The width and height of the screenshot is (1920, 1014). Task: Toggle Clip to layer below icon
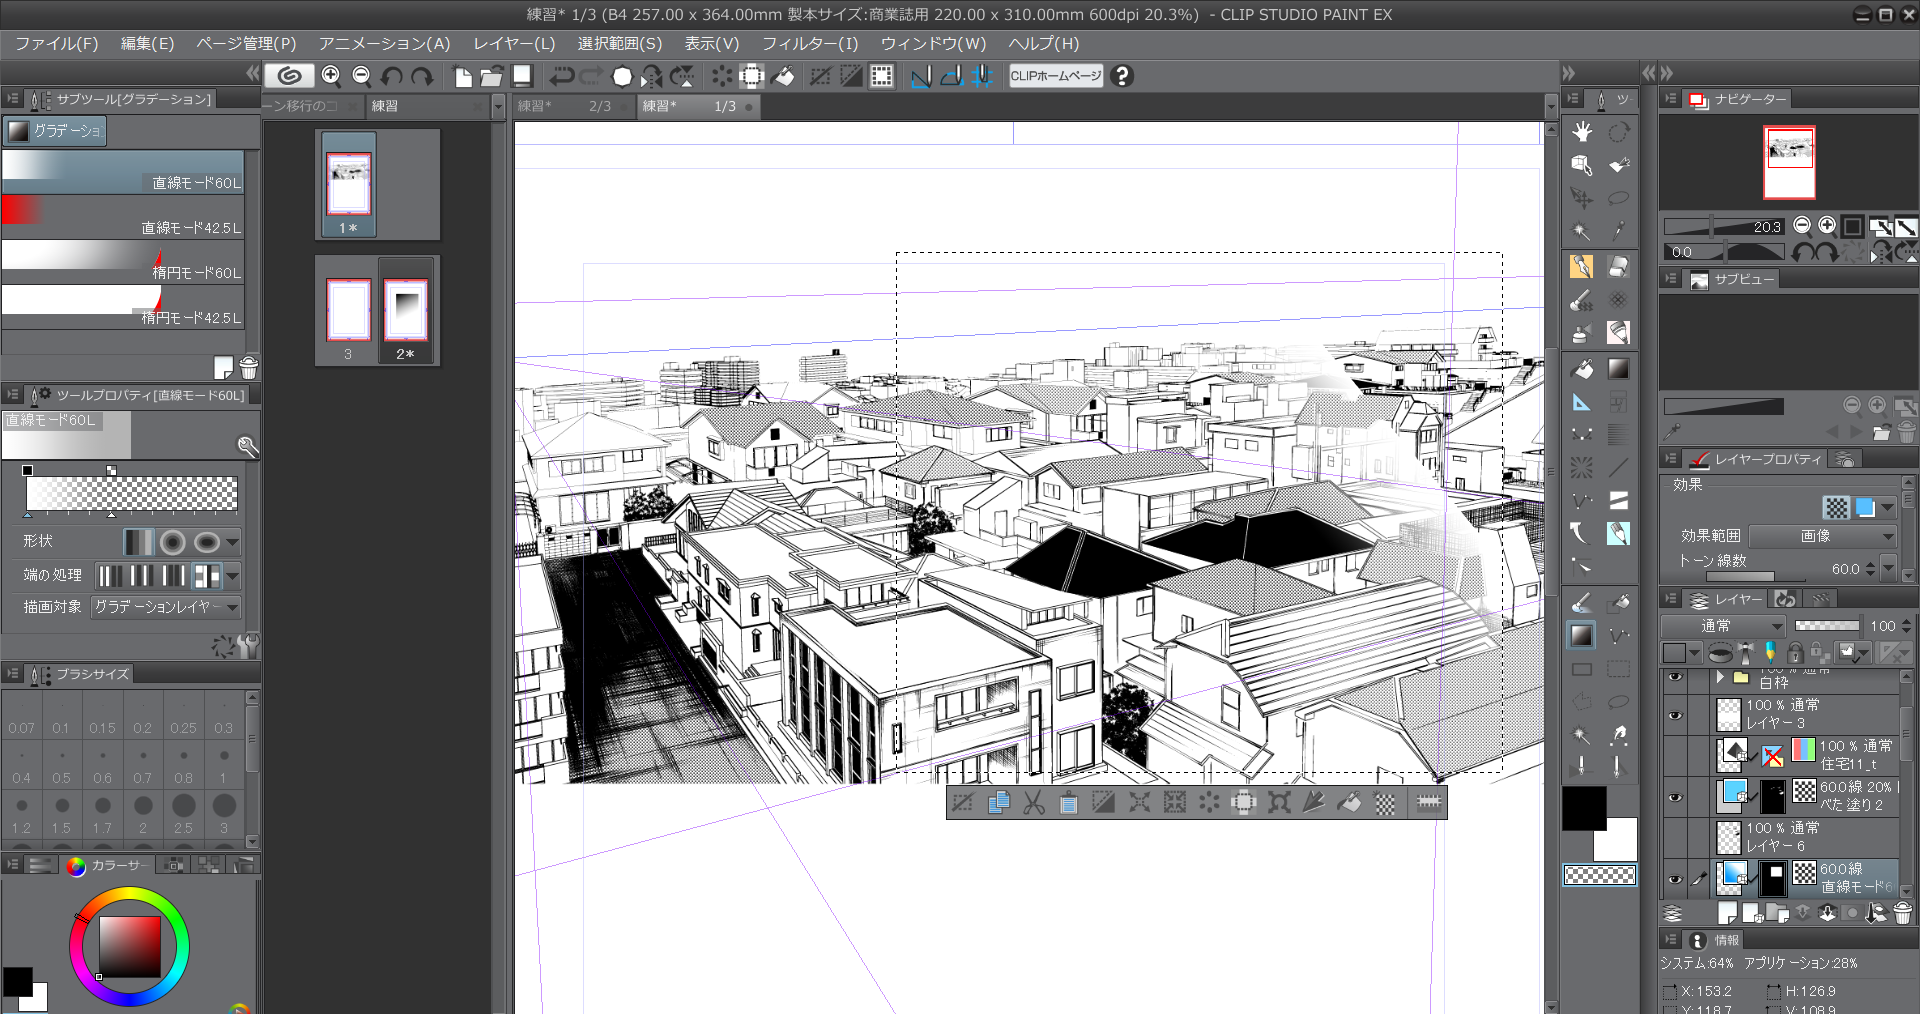coord(1720,653)
